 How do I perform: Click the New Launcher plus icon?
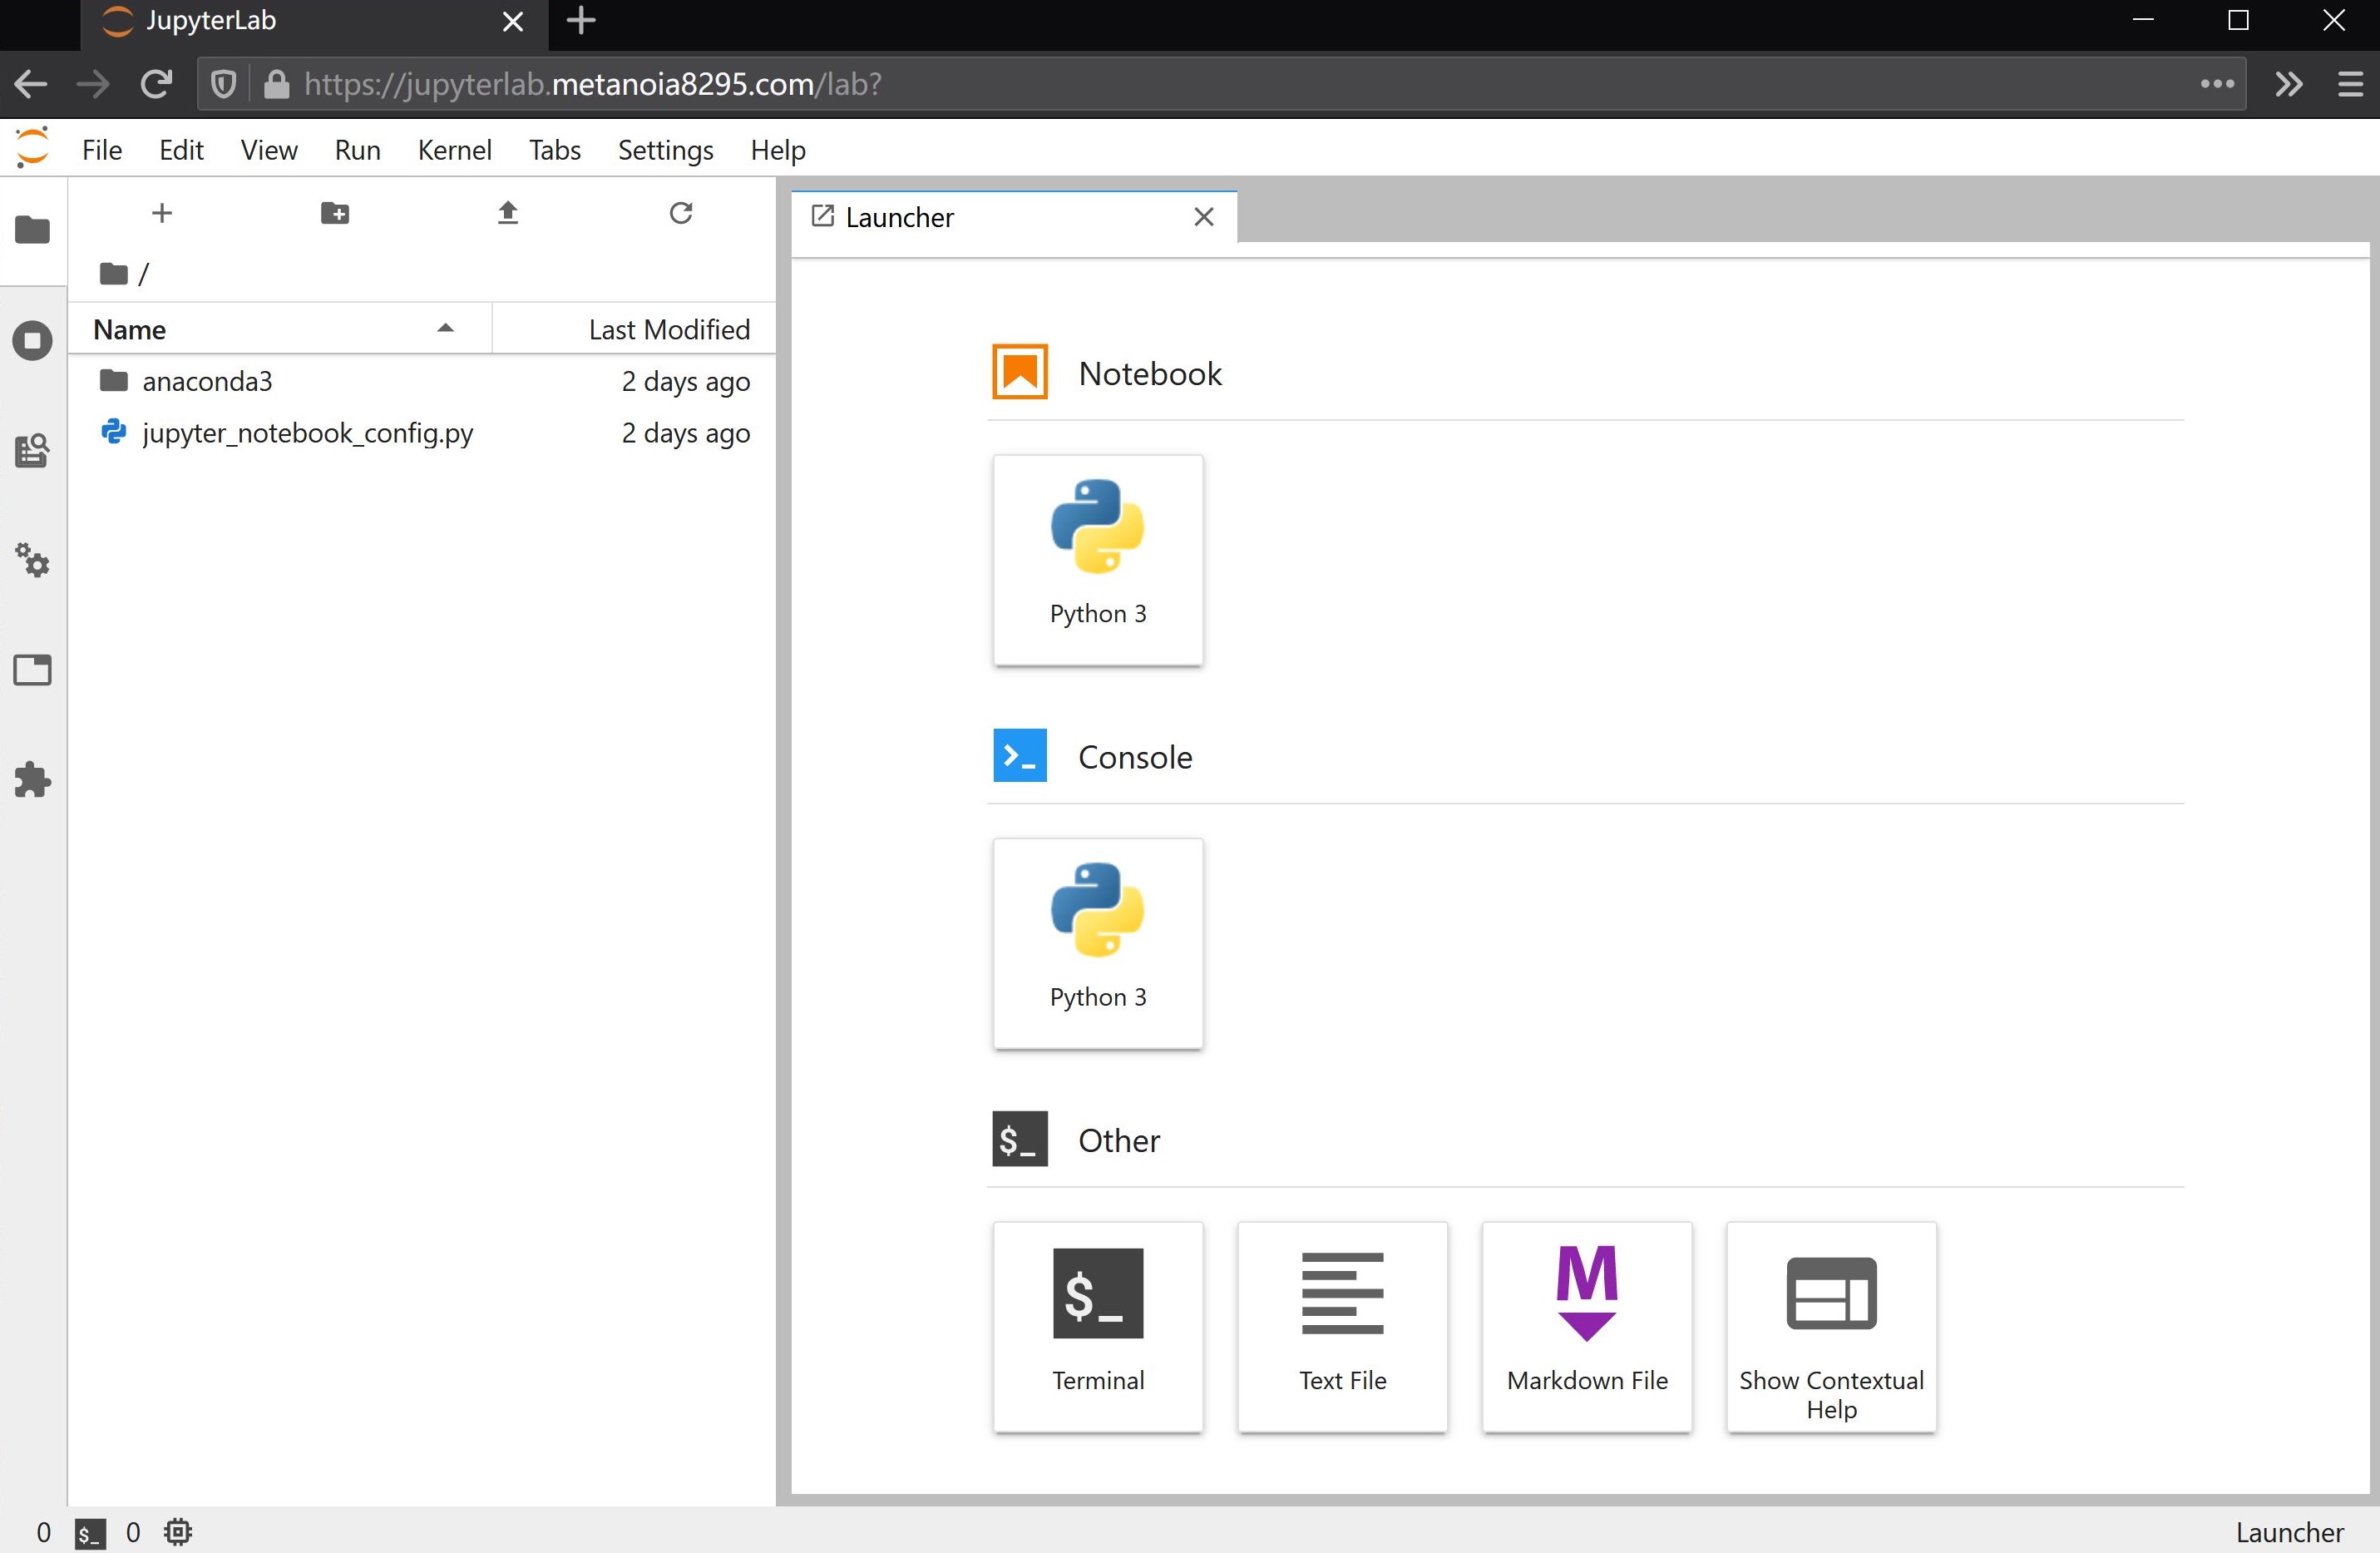[162, 213]
